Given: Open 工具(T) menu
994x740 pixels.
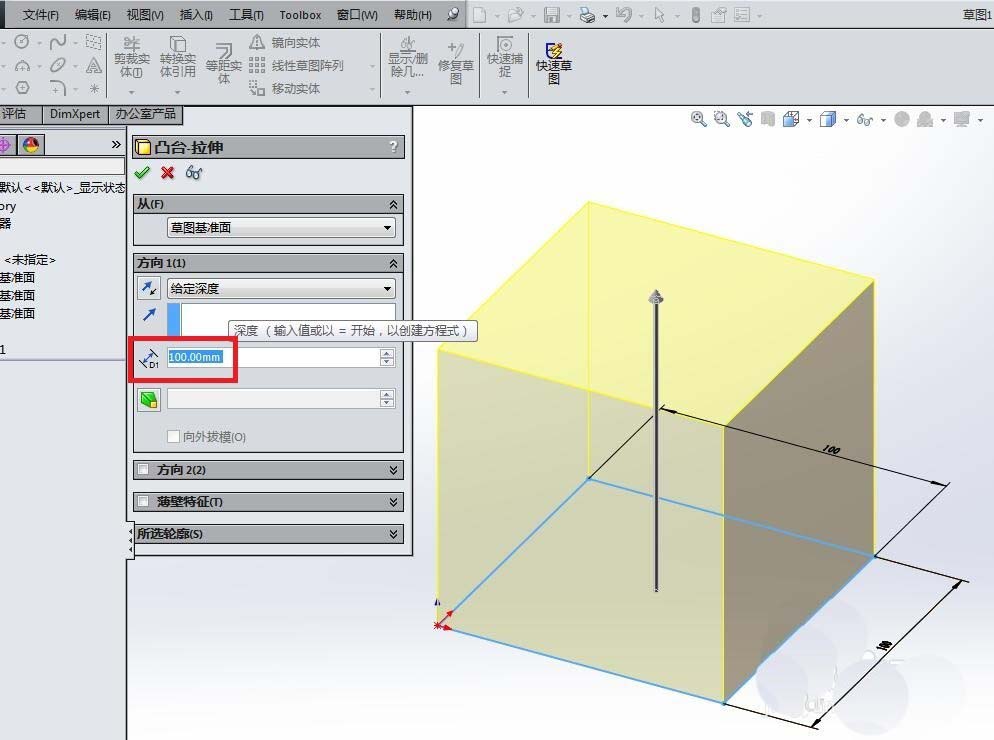Looking at the screenshot, I should point(246,15).
